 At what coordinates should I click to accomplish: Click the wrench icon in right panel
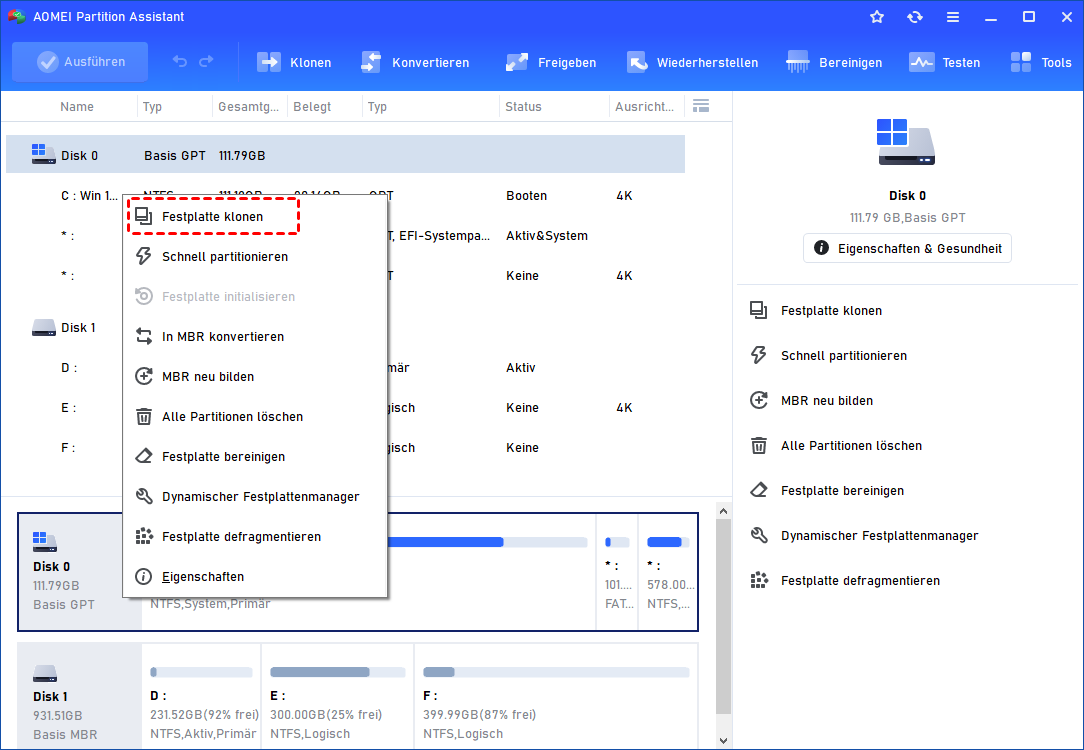(759, 535)
